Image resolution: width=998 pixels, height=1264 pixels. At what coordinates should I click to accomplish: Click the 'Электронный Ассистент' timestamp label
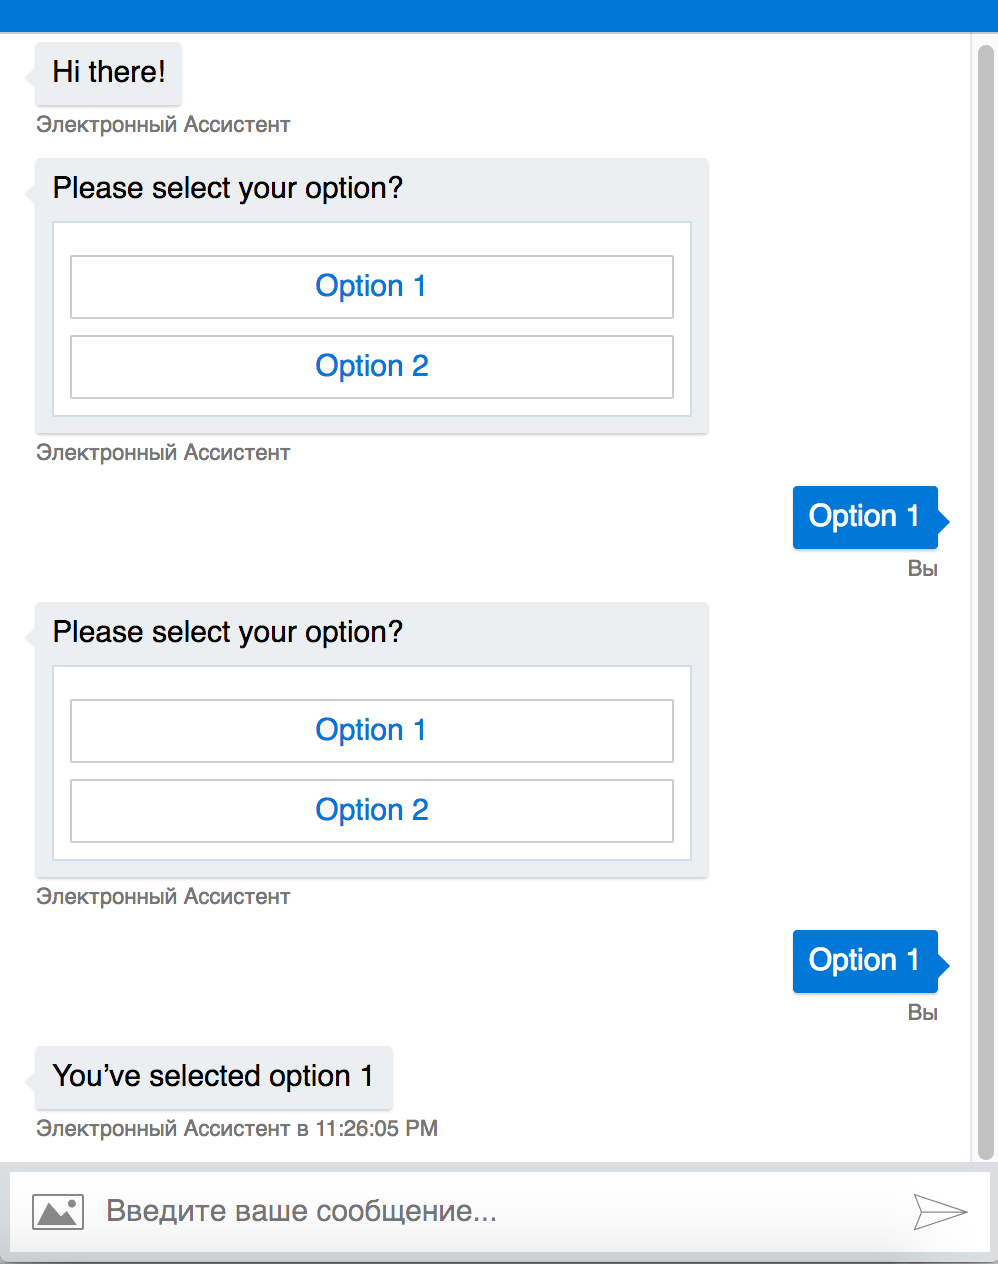click(x=237, y=1128)
